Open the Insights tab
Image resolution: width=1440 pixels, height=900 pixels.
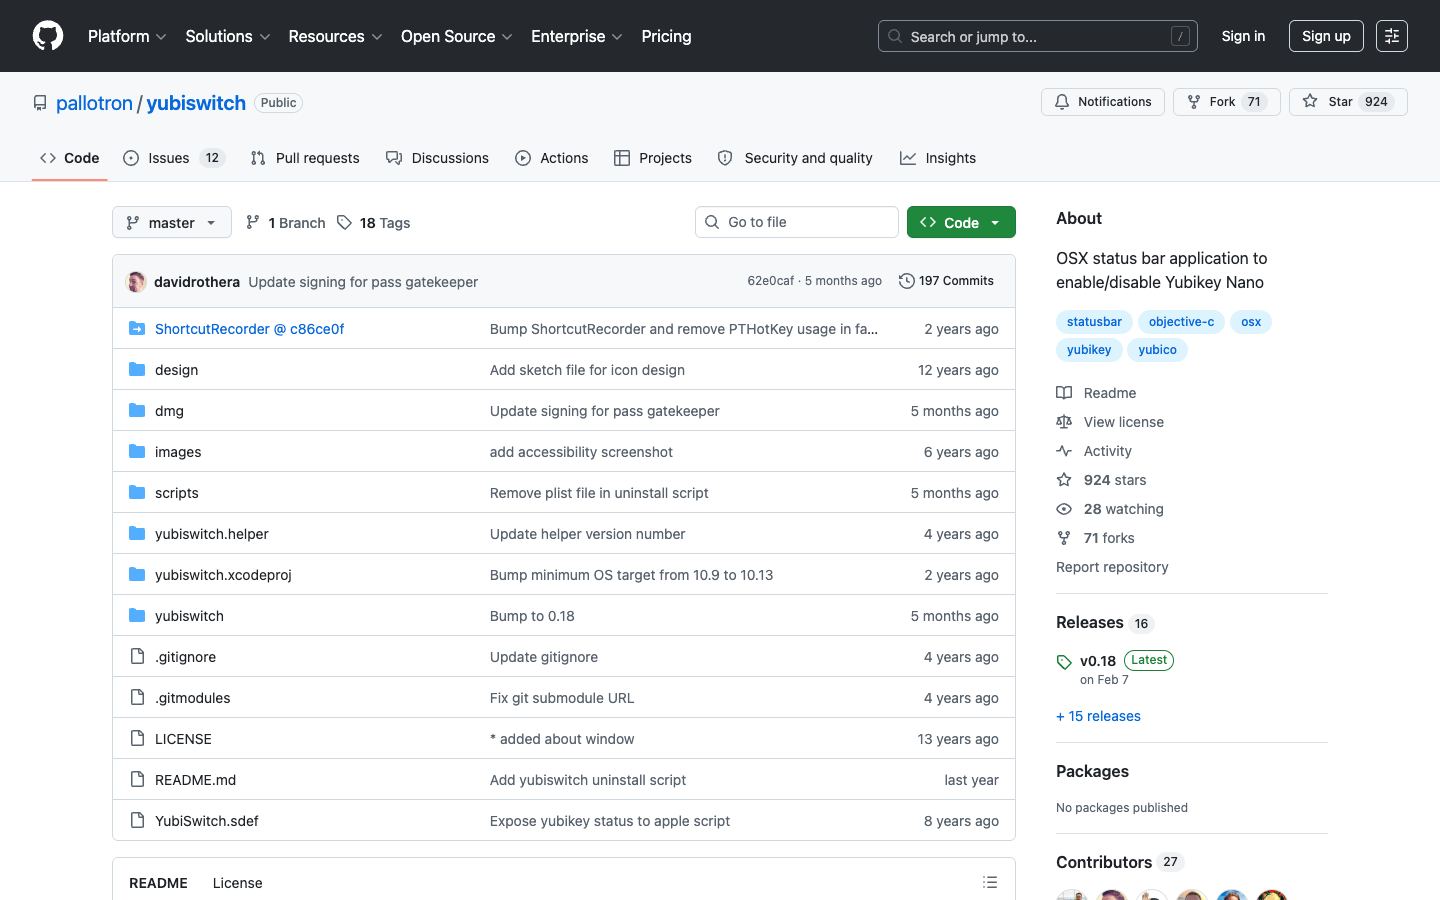point(938,158)
